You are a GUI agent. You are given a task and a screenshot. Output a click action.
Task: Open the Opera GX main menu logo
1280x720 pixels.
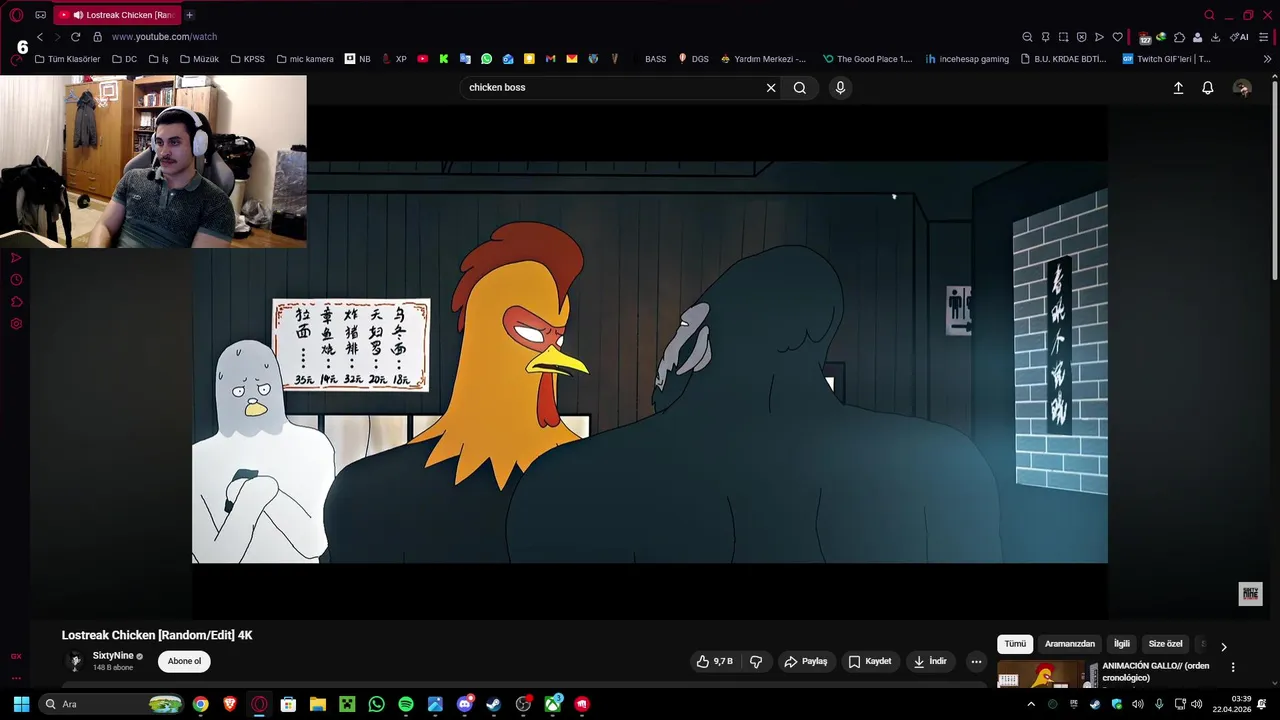click(x=16, y=15)
